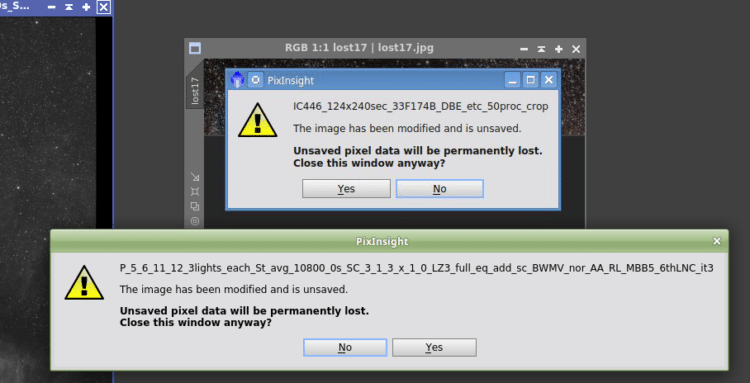750x383 pixels.
Task: Choose Yes in the bottom unsaved-image dialog
Action: (x=434, y=347)
